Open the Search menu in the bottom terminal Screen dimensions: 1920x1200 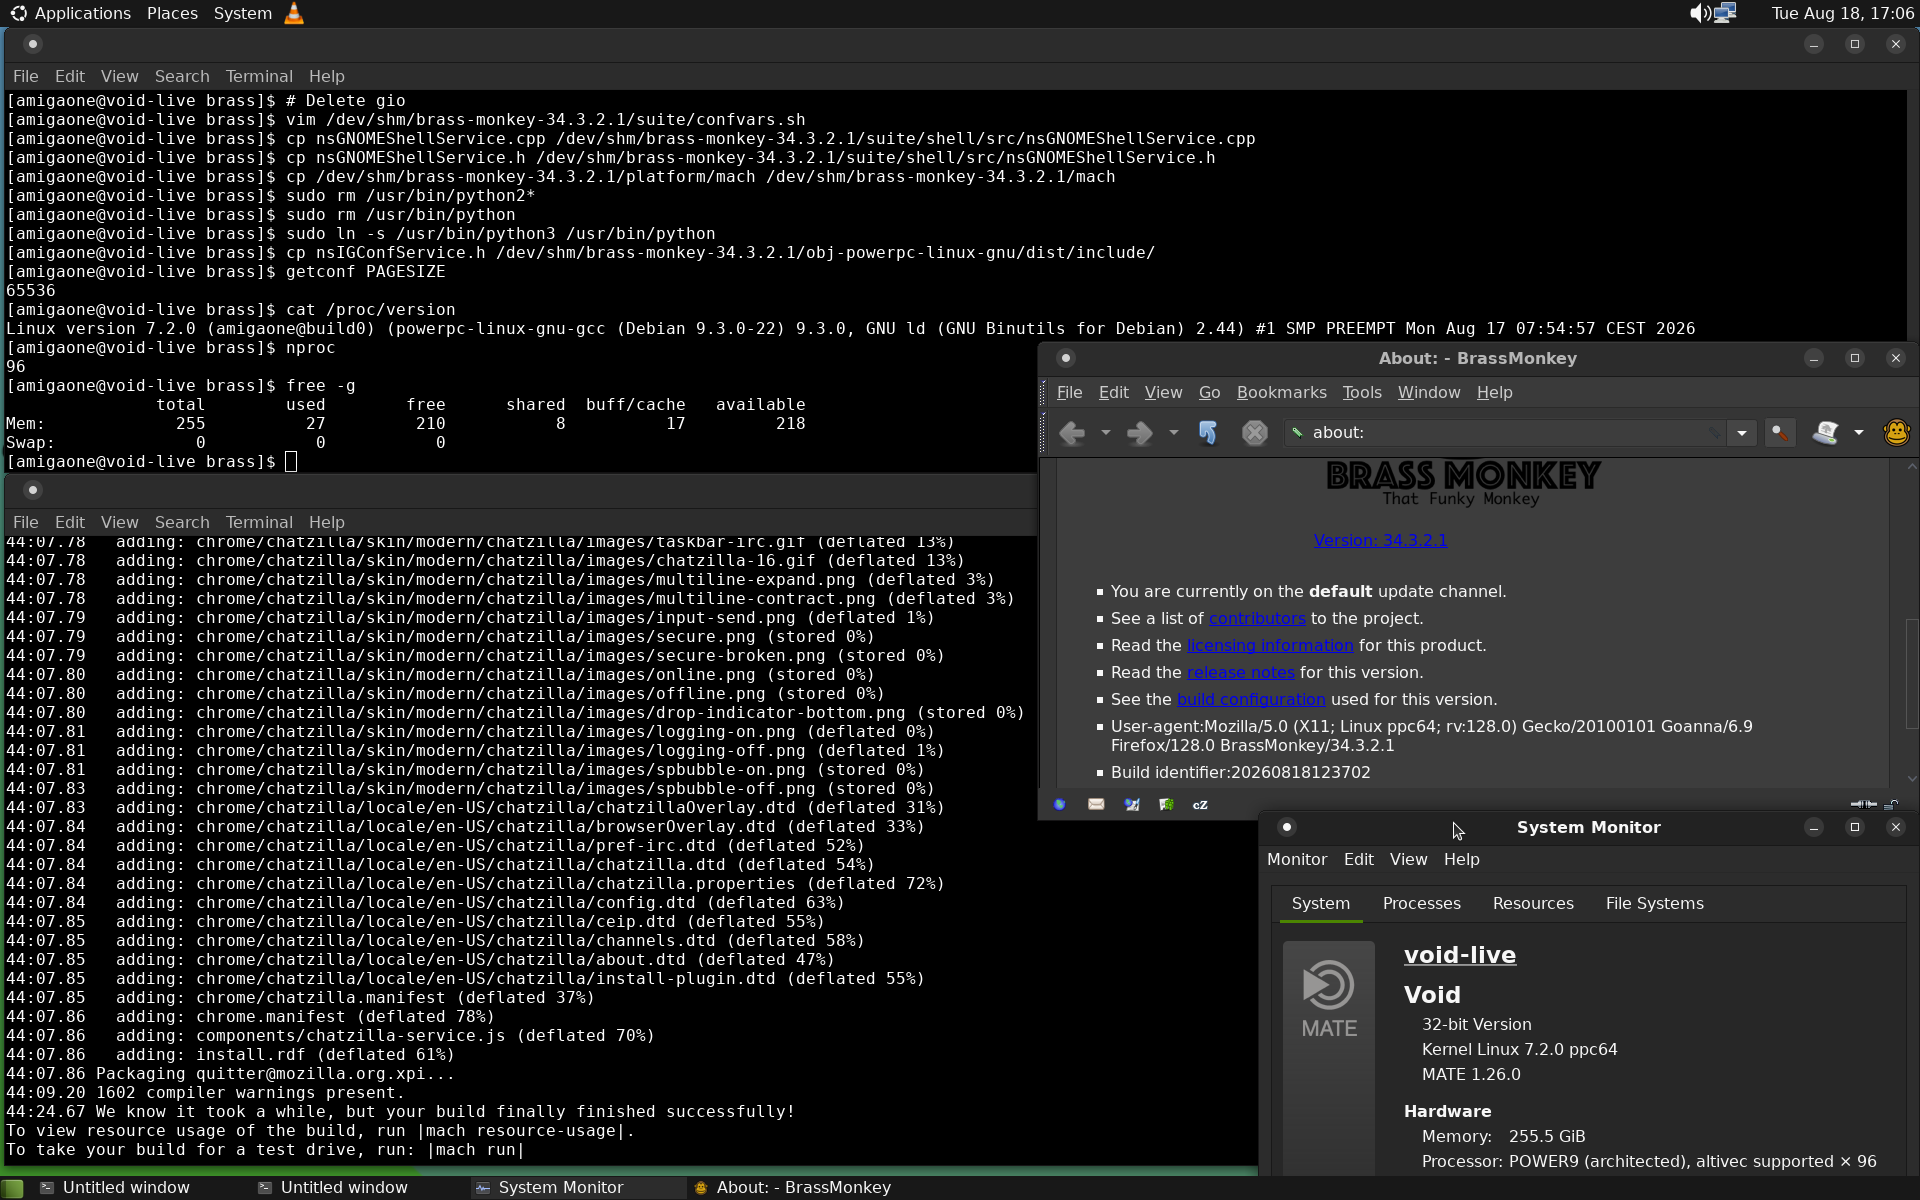[182, 523]
